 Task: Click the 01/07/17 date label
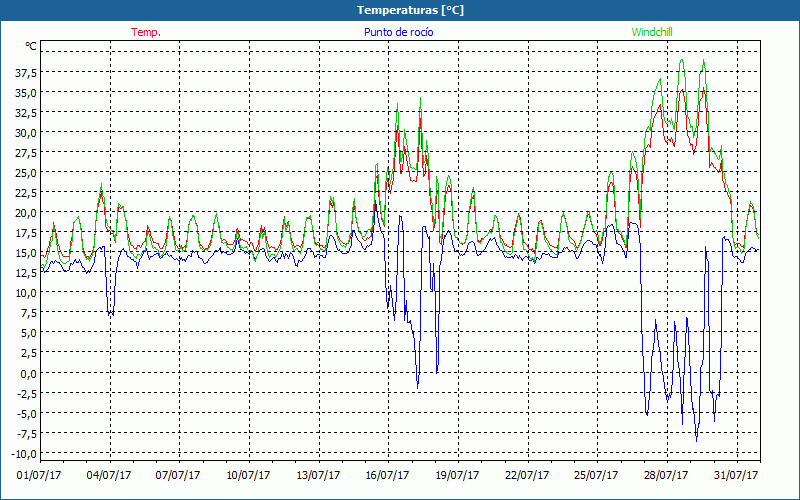click(39, 475)
